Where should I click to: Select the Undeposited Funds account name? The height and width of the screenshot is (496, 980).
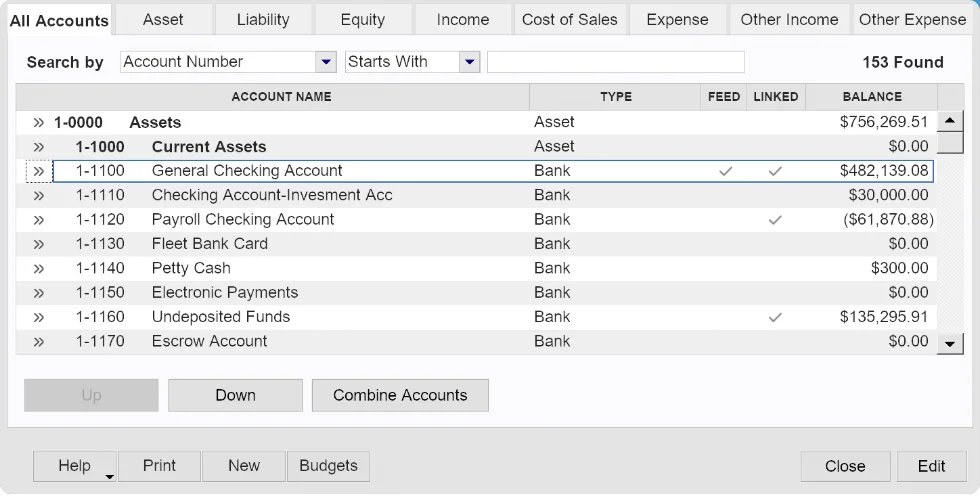[x=221, y=317]
